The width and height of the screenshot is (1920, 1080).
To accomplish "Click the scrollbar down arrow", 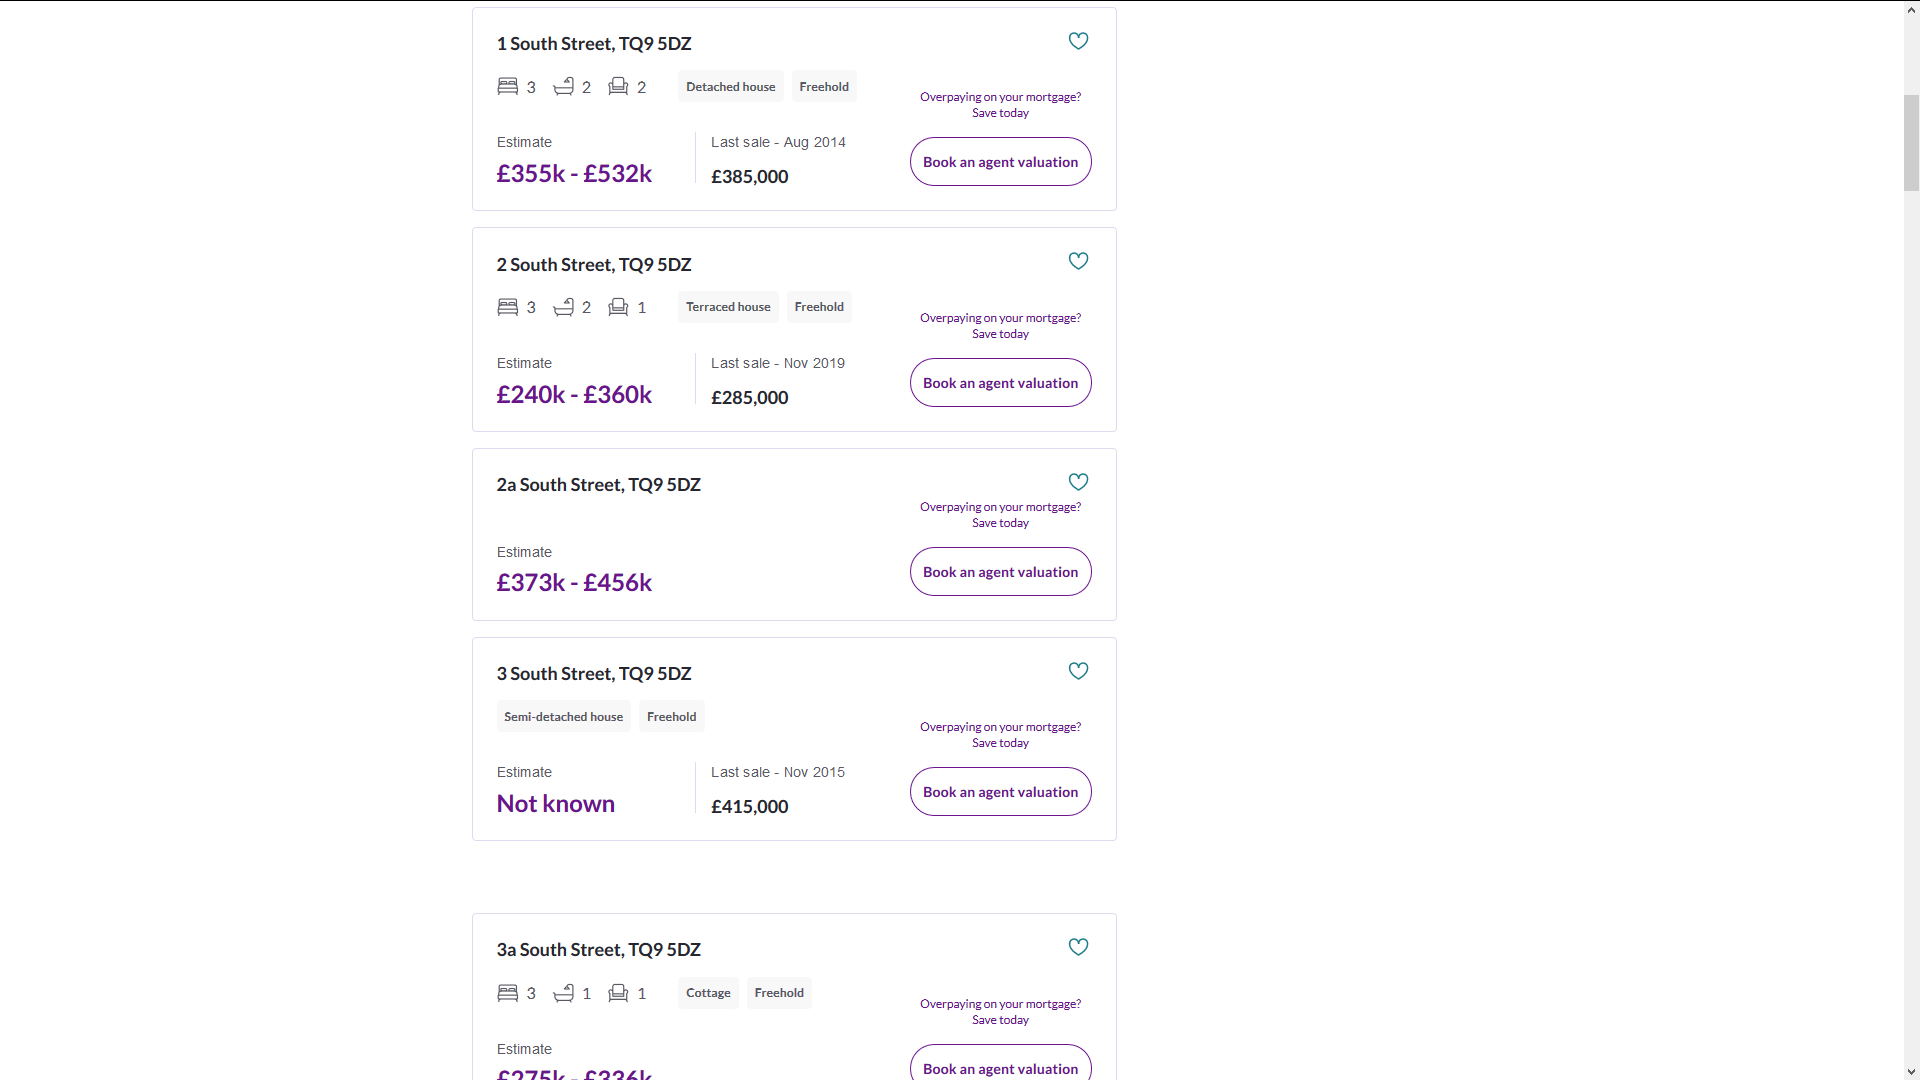I will (x=1911, y=1072).
